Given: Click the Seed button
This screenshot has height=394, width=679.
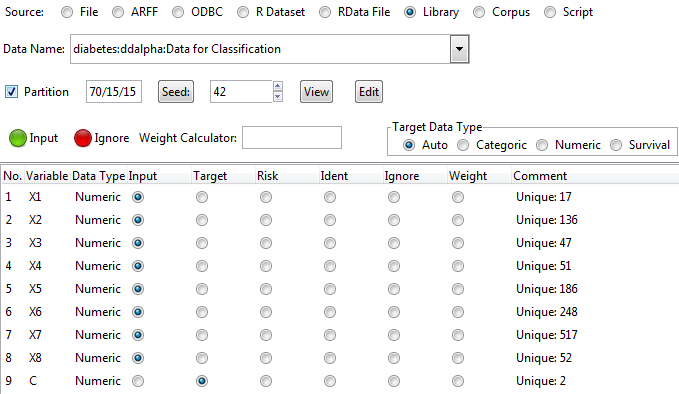Looking at the screenshot, I should (x=176, y=92).
